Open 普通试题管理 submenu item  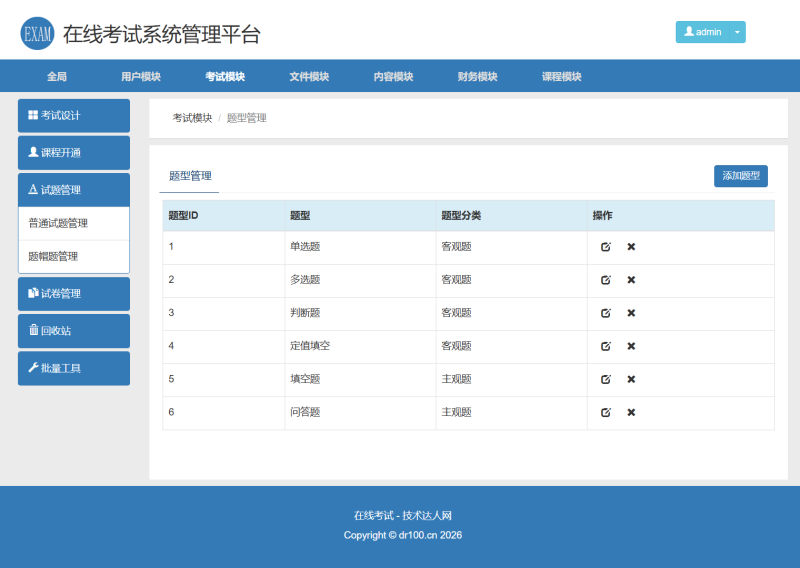(x=74, y=224)
